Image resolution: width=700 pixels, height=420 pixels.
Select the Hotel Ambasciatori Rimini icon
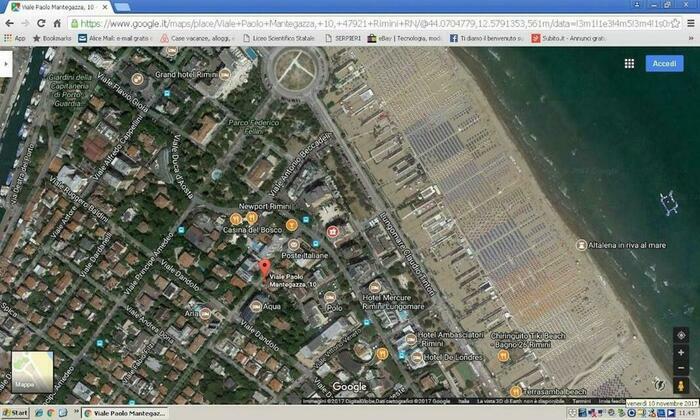[x=411, y=340]
